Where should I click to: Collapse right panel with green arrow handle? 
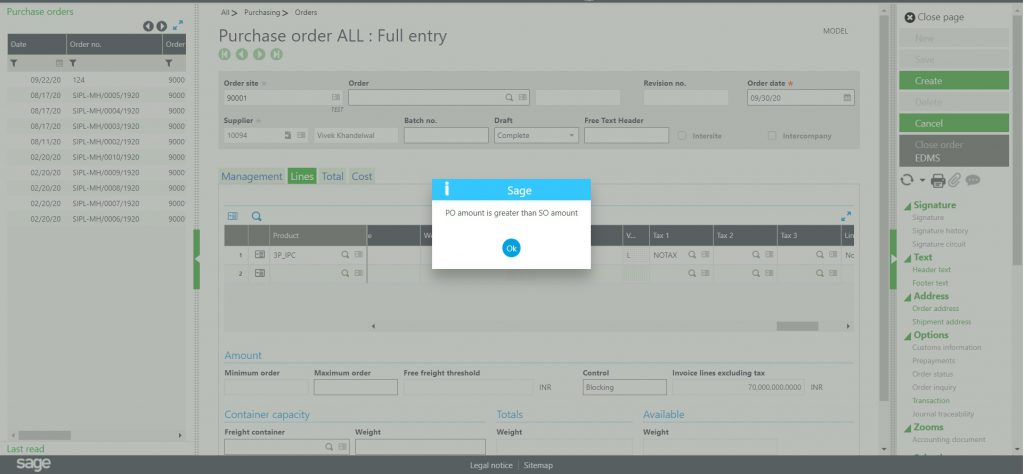(893, 259)
